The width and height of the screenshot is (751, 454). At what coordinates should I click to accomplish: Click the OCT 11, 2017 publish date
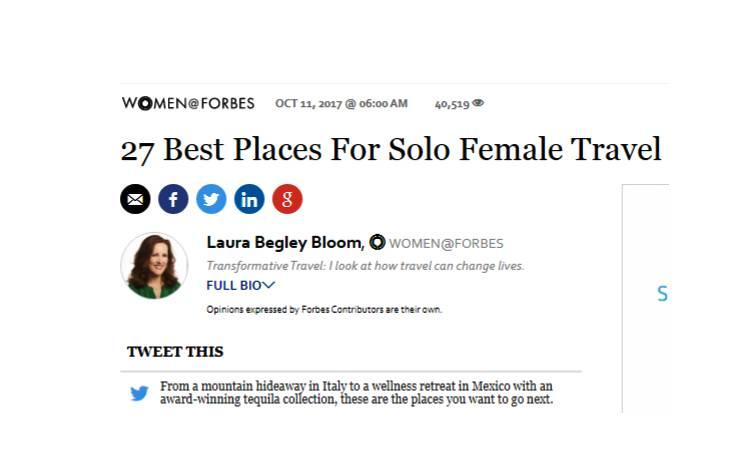341,103
